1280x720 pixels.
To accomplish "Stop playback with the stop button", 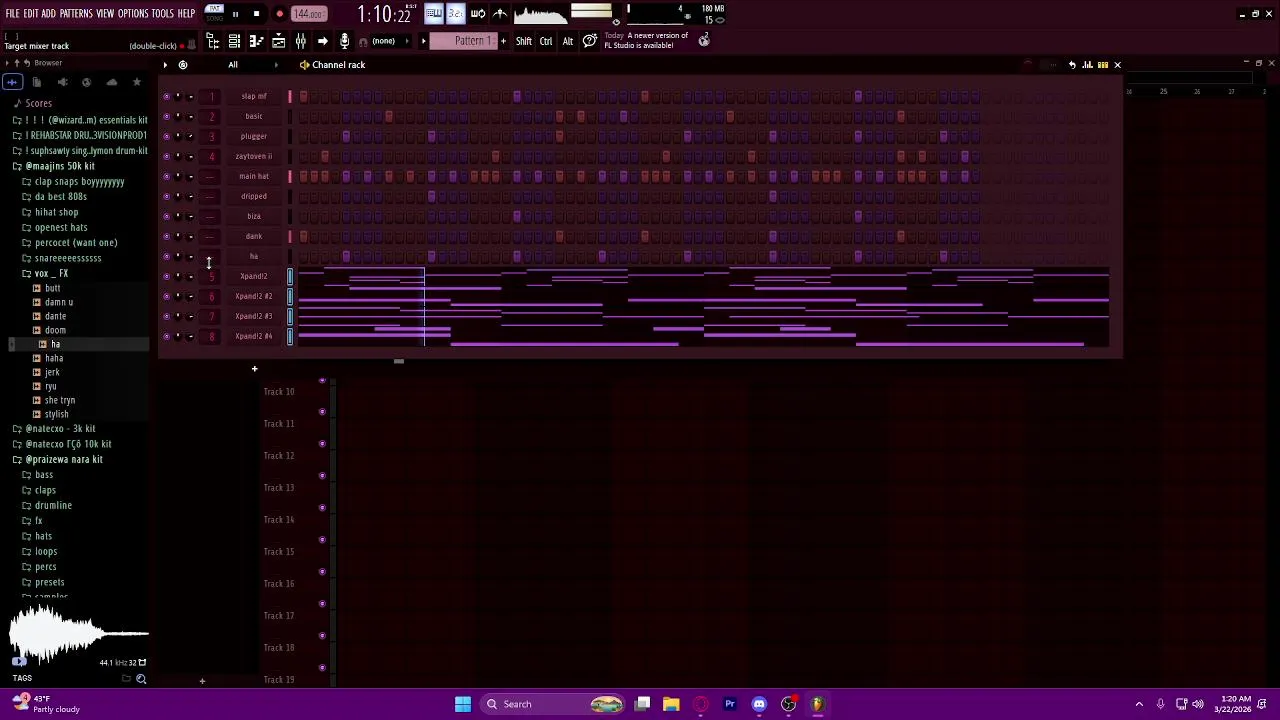I will [256, 14].
